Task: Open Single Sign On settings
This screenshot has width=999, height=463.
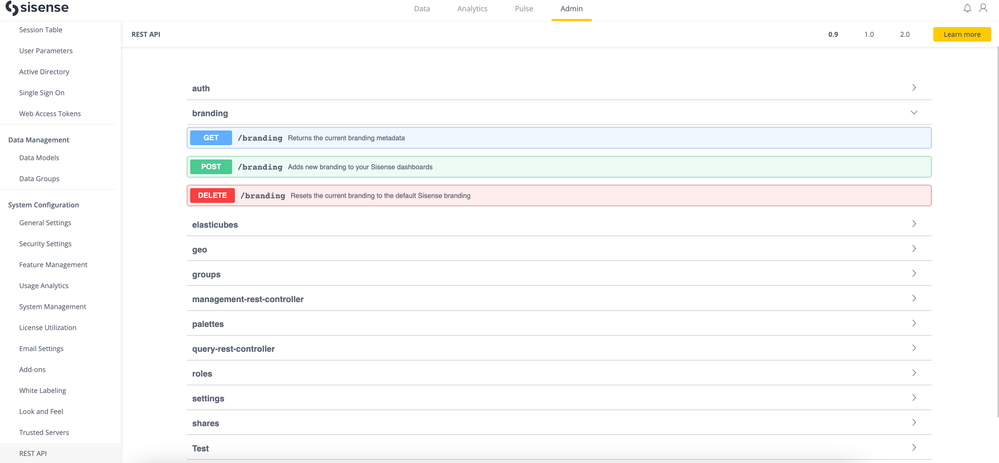Action: point(42,93)
